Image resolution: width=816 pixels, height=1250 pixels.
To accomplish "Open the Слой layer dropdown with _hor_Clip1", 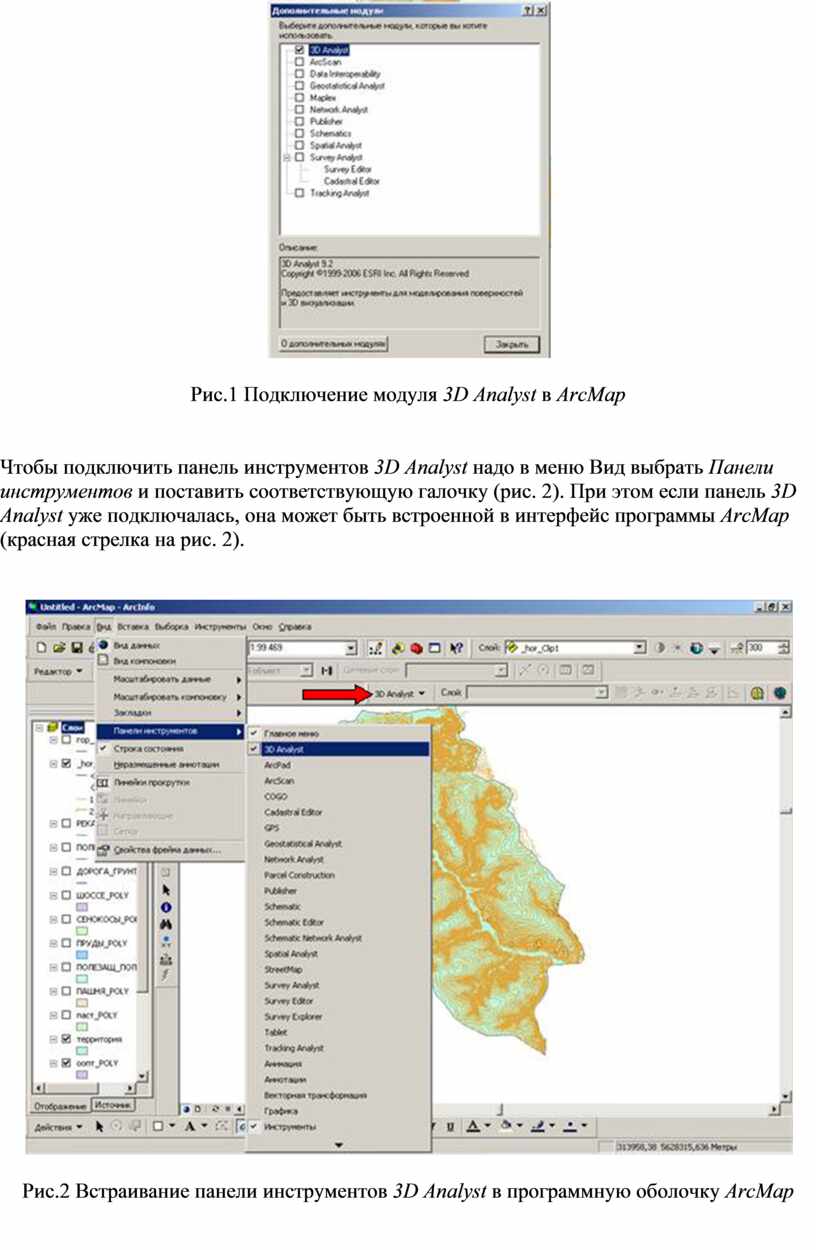I will click(641, 648).
